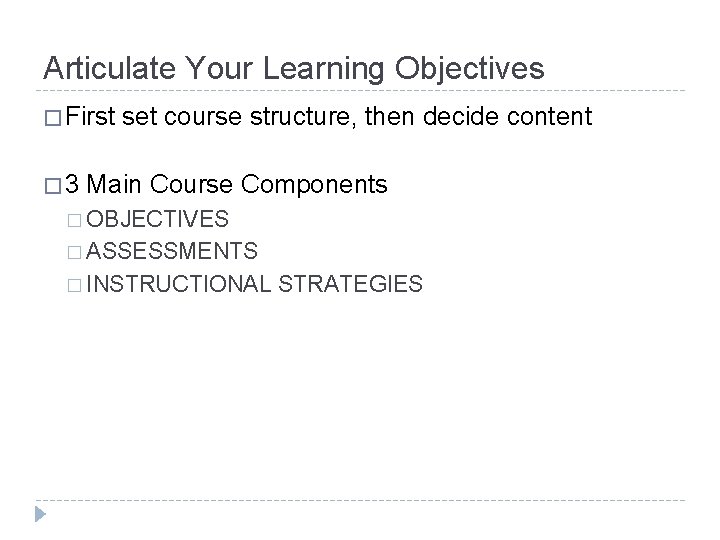Click the word "content" ending the first bullet
The width and height of the screenshot is (720, 540).
(x=551, y=119)
